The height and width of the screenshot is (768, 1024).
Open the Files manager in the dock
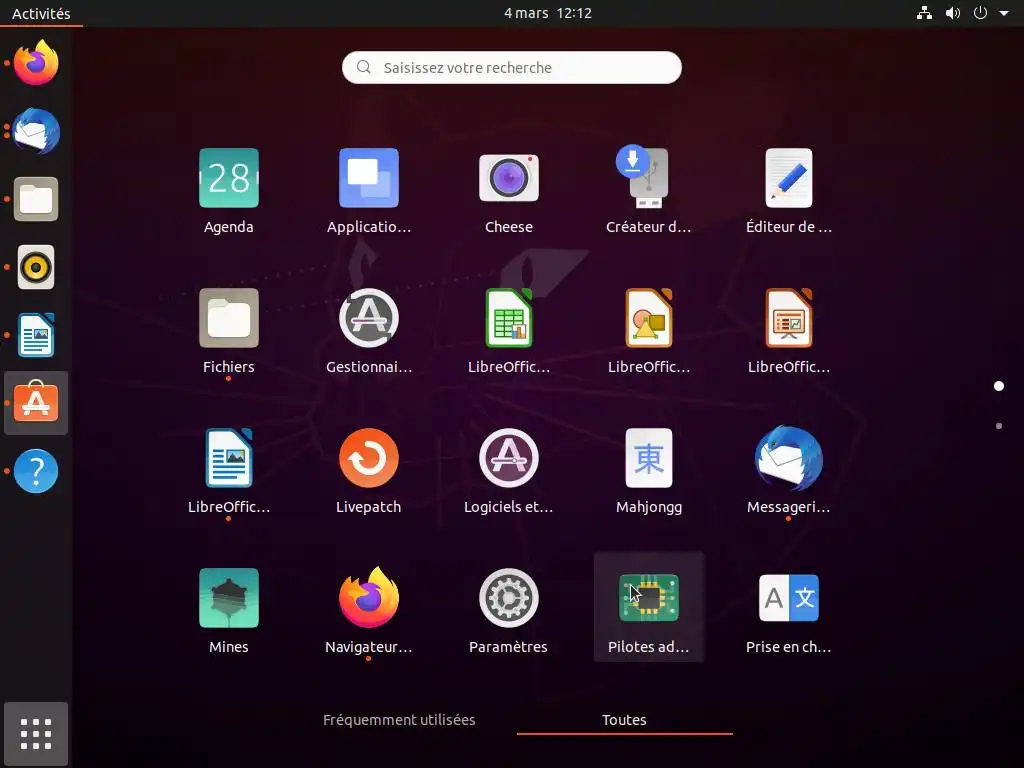coord(36,199)
